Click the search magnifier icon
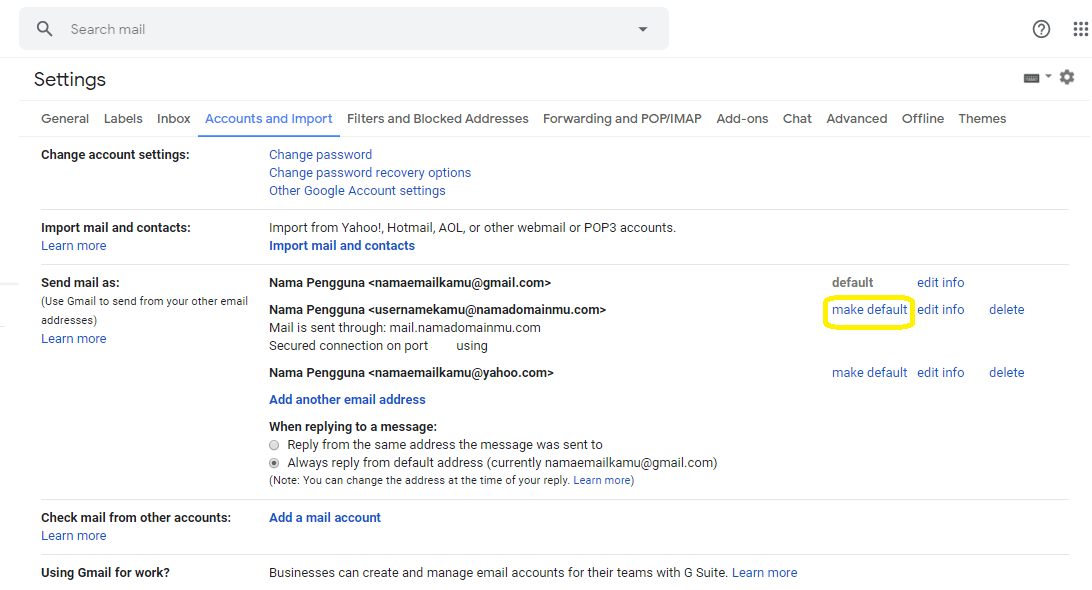1092x590 pixels. coord(44,29)
